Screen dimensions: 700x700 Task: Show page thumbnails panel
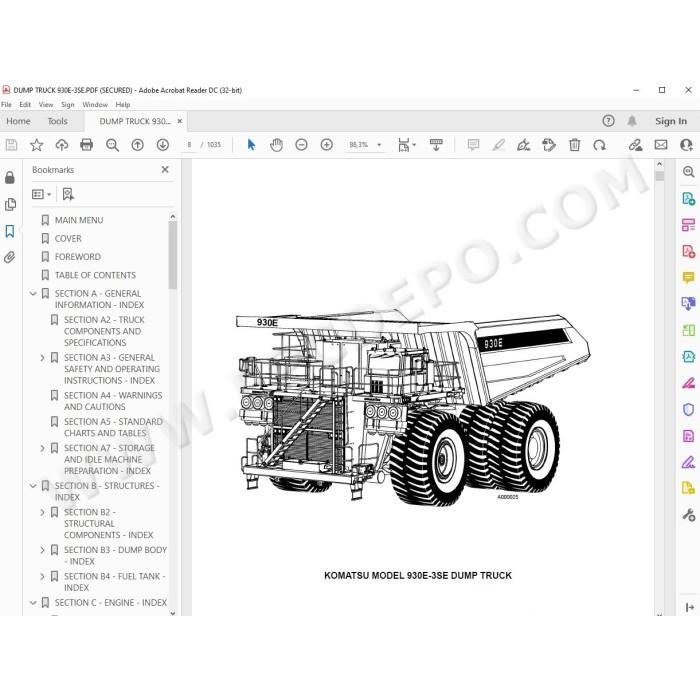tap(10, 204)
